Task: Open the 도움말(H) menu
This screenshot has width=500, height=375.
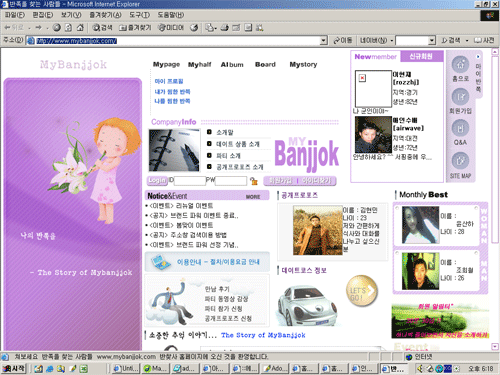Action: point(171,15)
